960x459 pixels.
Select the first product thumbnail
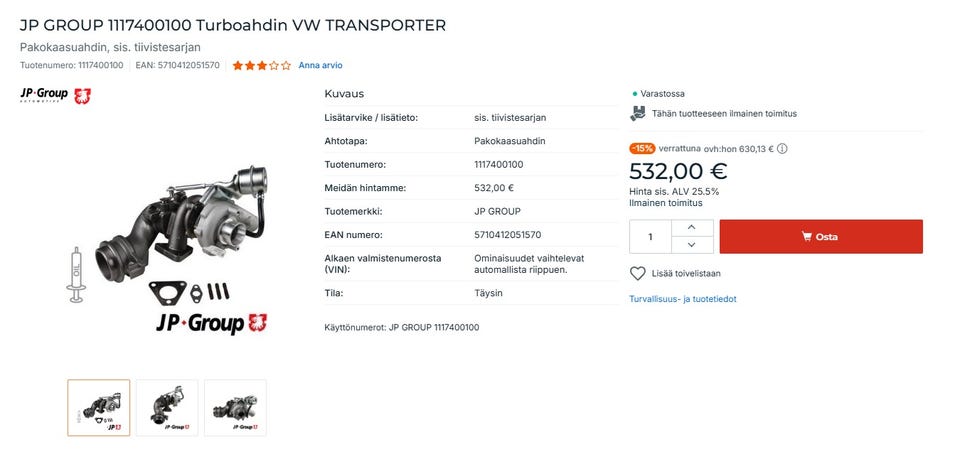tap(98, 408)
